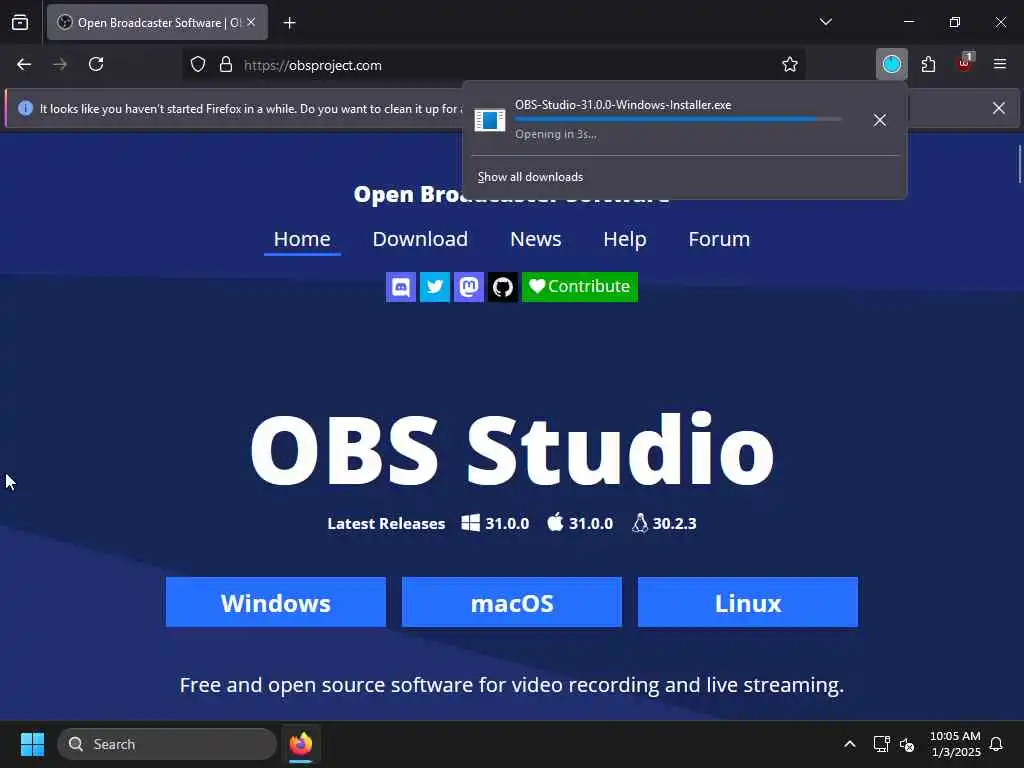Open the Firefox hamburger application menu

coord(1000,64)
